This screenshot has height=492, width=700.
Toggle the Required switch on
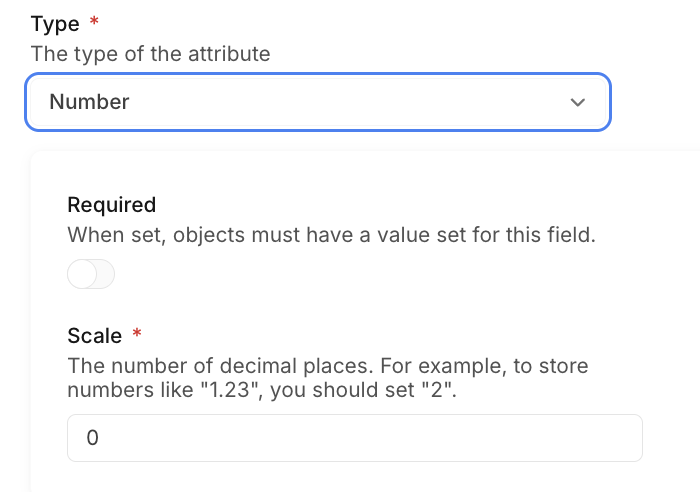pyautogui.click(x=91, y=274)
